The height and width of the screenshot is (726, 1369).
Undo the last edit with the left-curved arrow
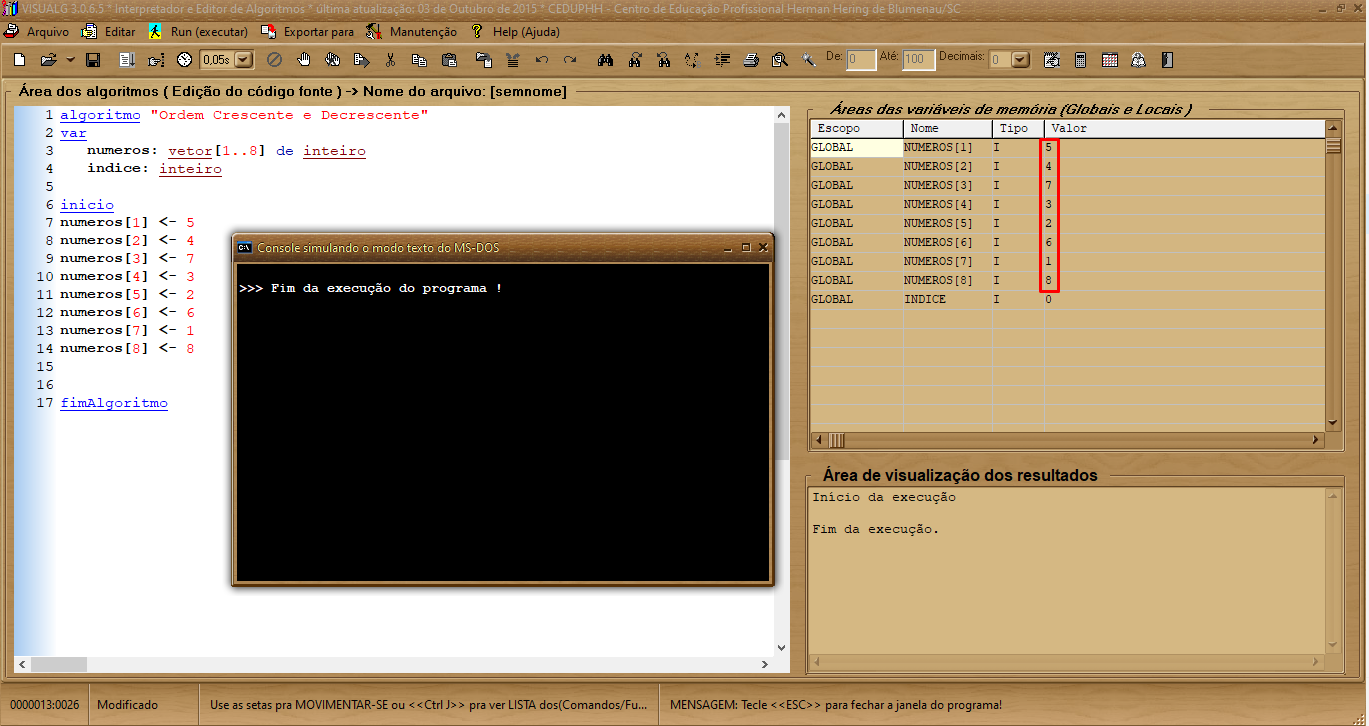(x=542, y=60)
